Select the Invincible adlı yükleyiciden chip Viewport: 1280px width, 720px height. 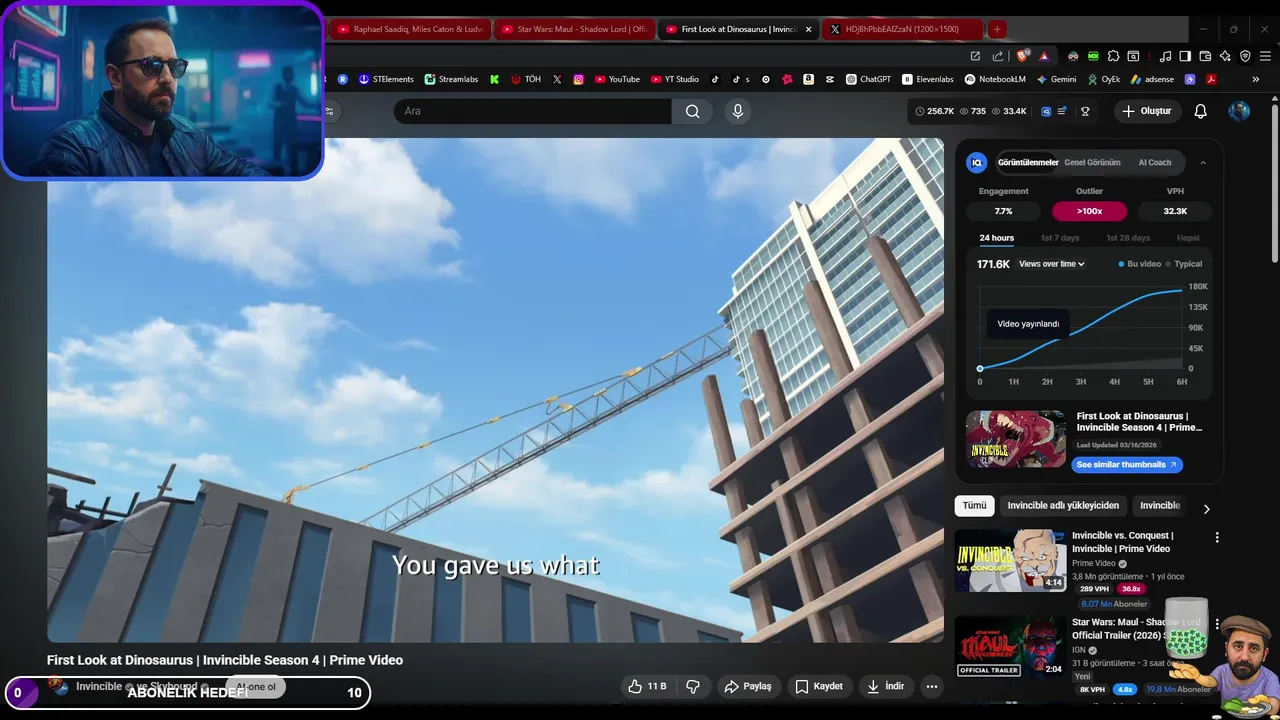1063,505
